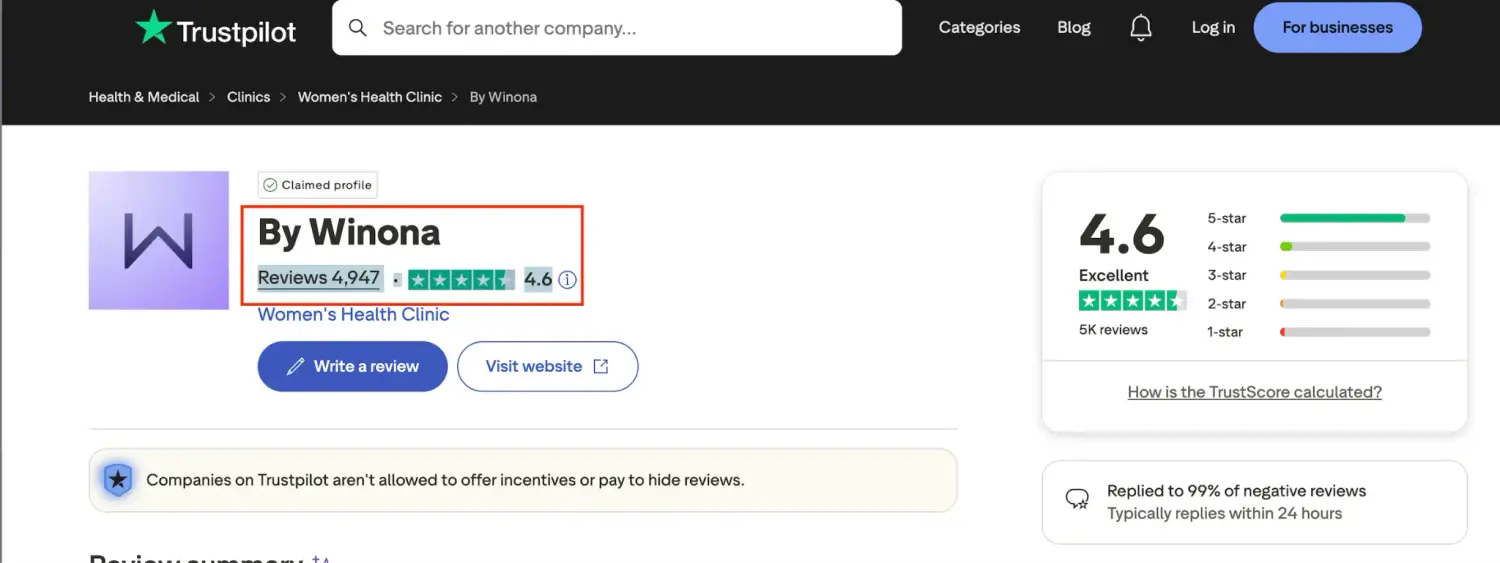Filter reviews by 1-star bar
This screenshot has width=1500, height=563.
(x=1354, y=332)
